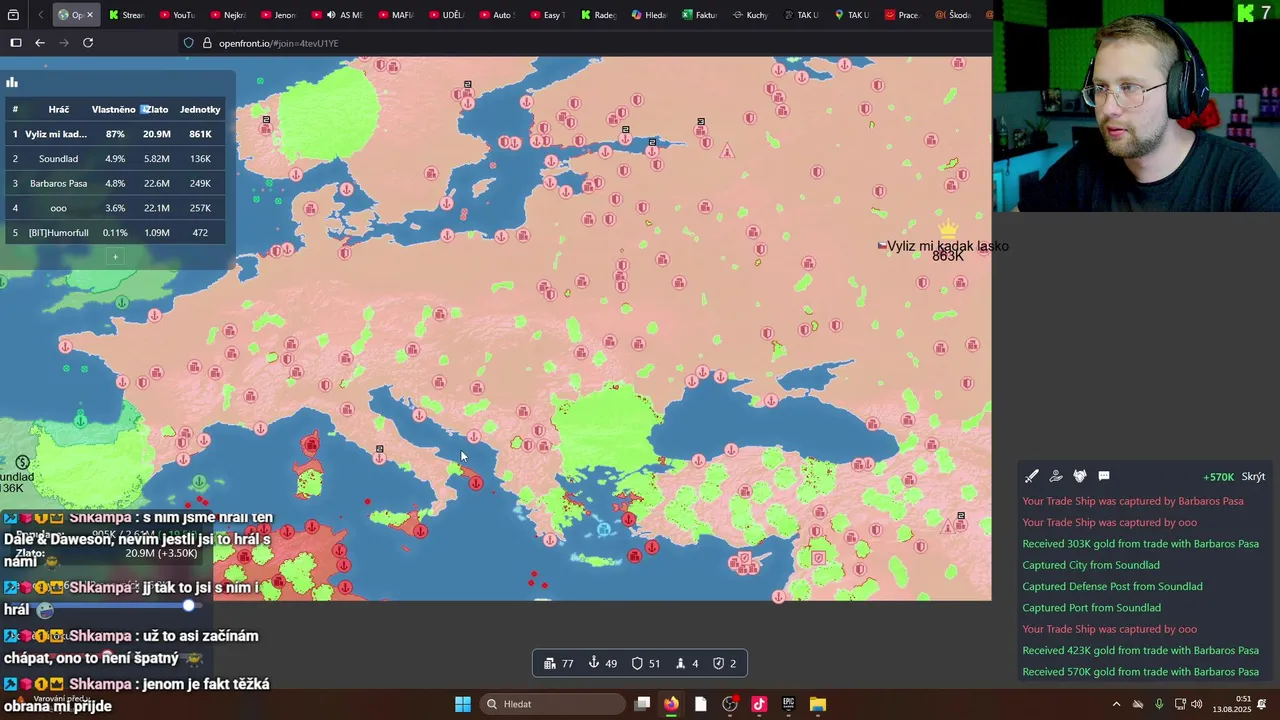1280x720 pixels.
Task: Toggle the leaderboard chart icon
Action: click(12, 83)
